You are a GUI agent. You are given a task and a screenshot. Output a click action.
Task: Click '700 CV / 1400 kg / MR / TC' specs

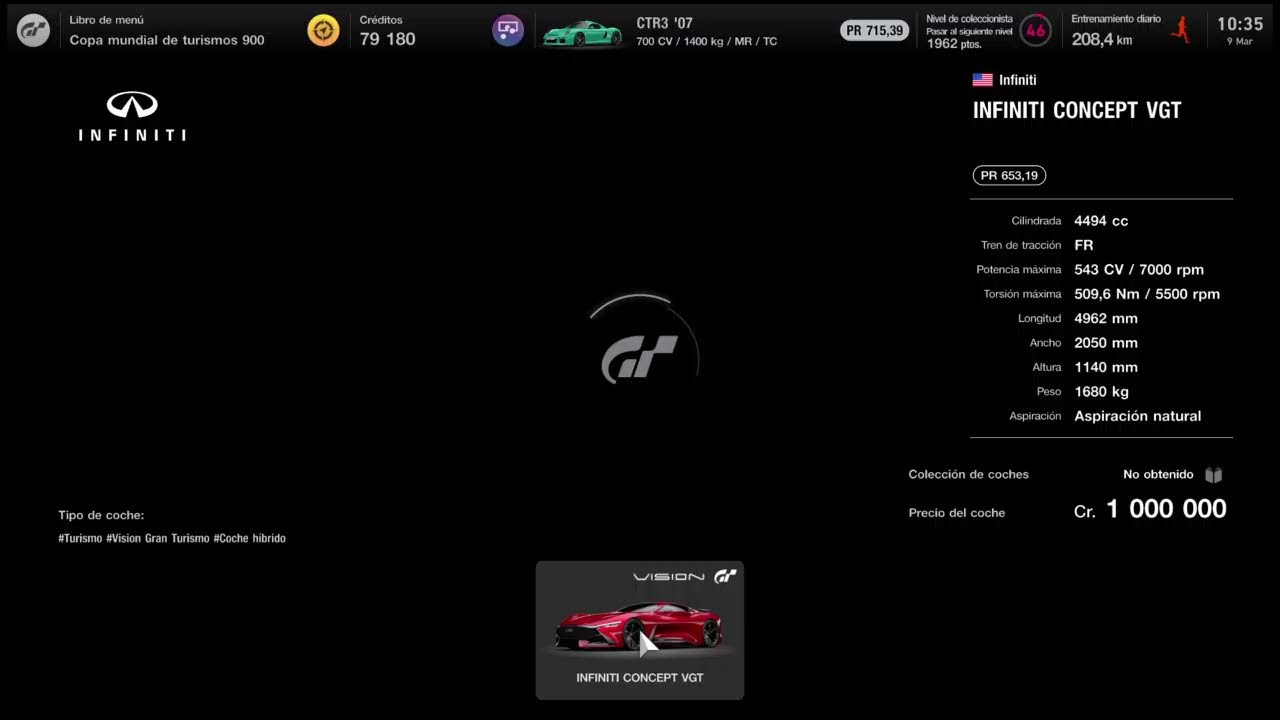click(706, 42)
